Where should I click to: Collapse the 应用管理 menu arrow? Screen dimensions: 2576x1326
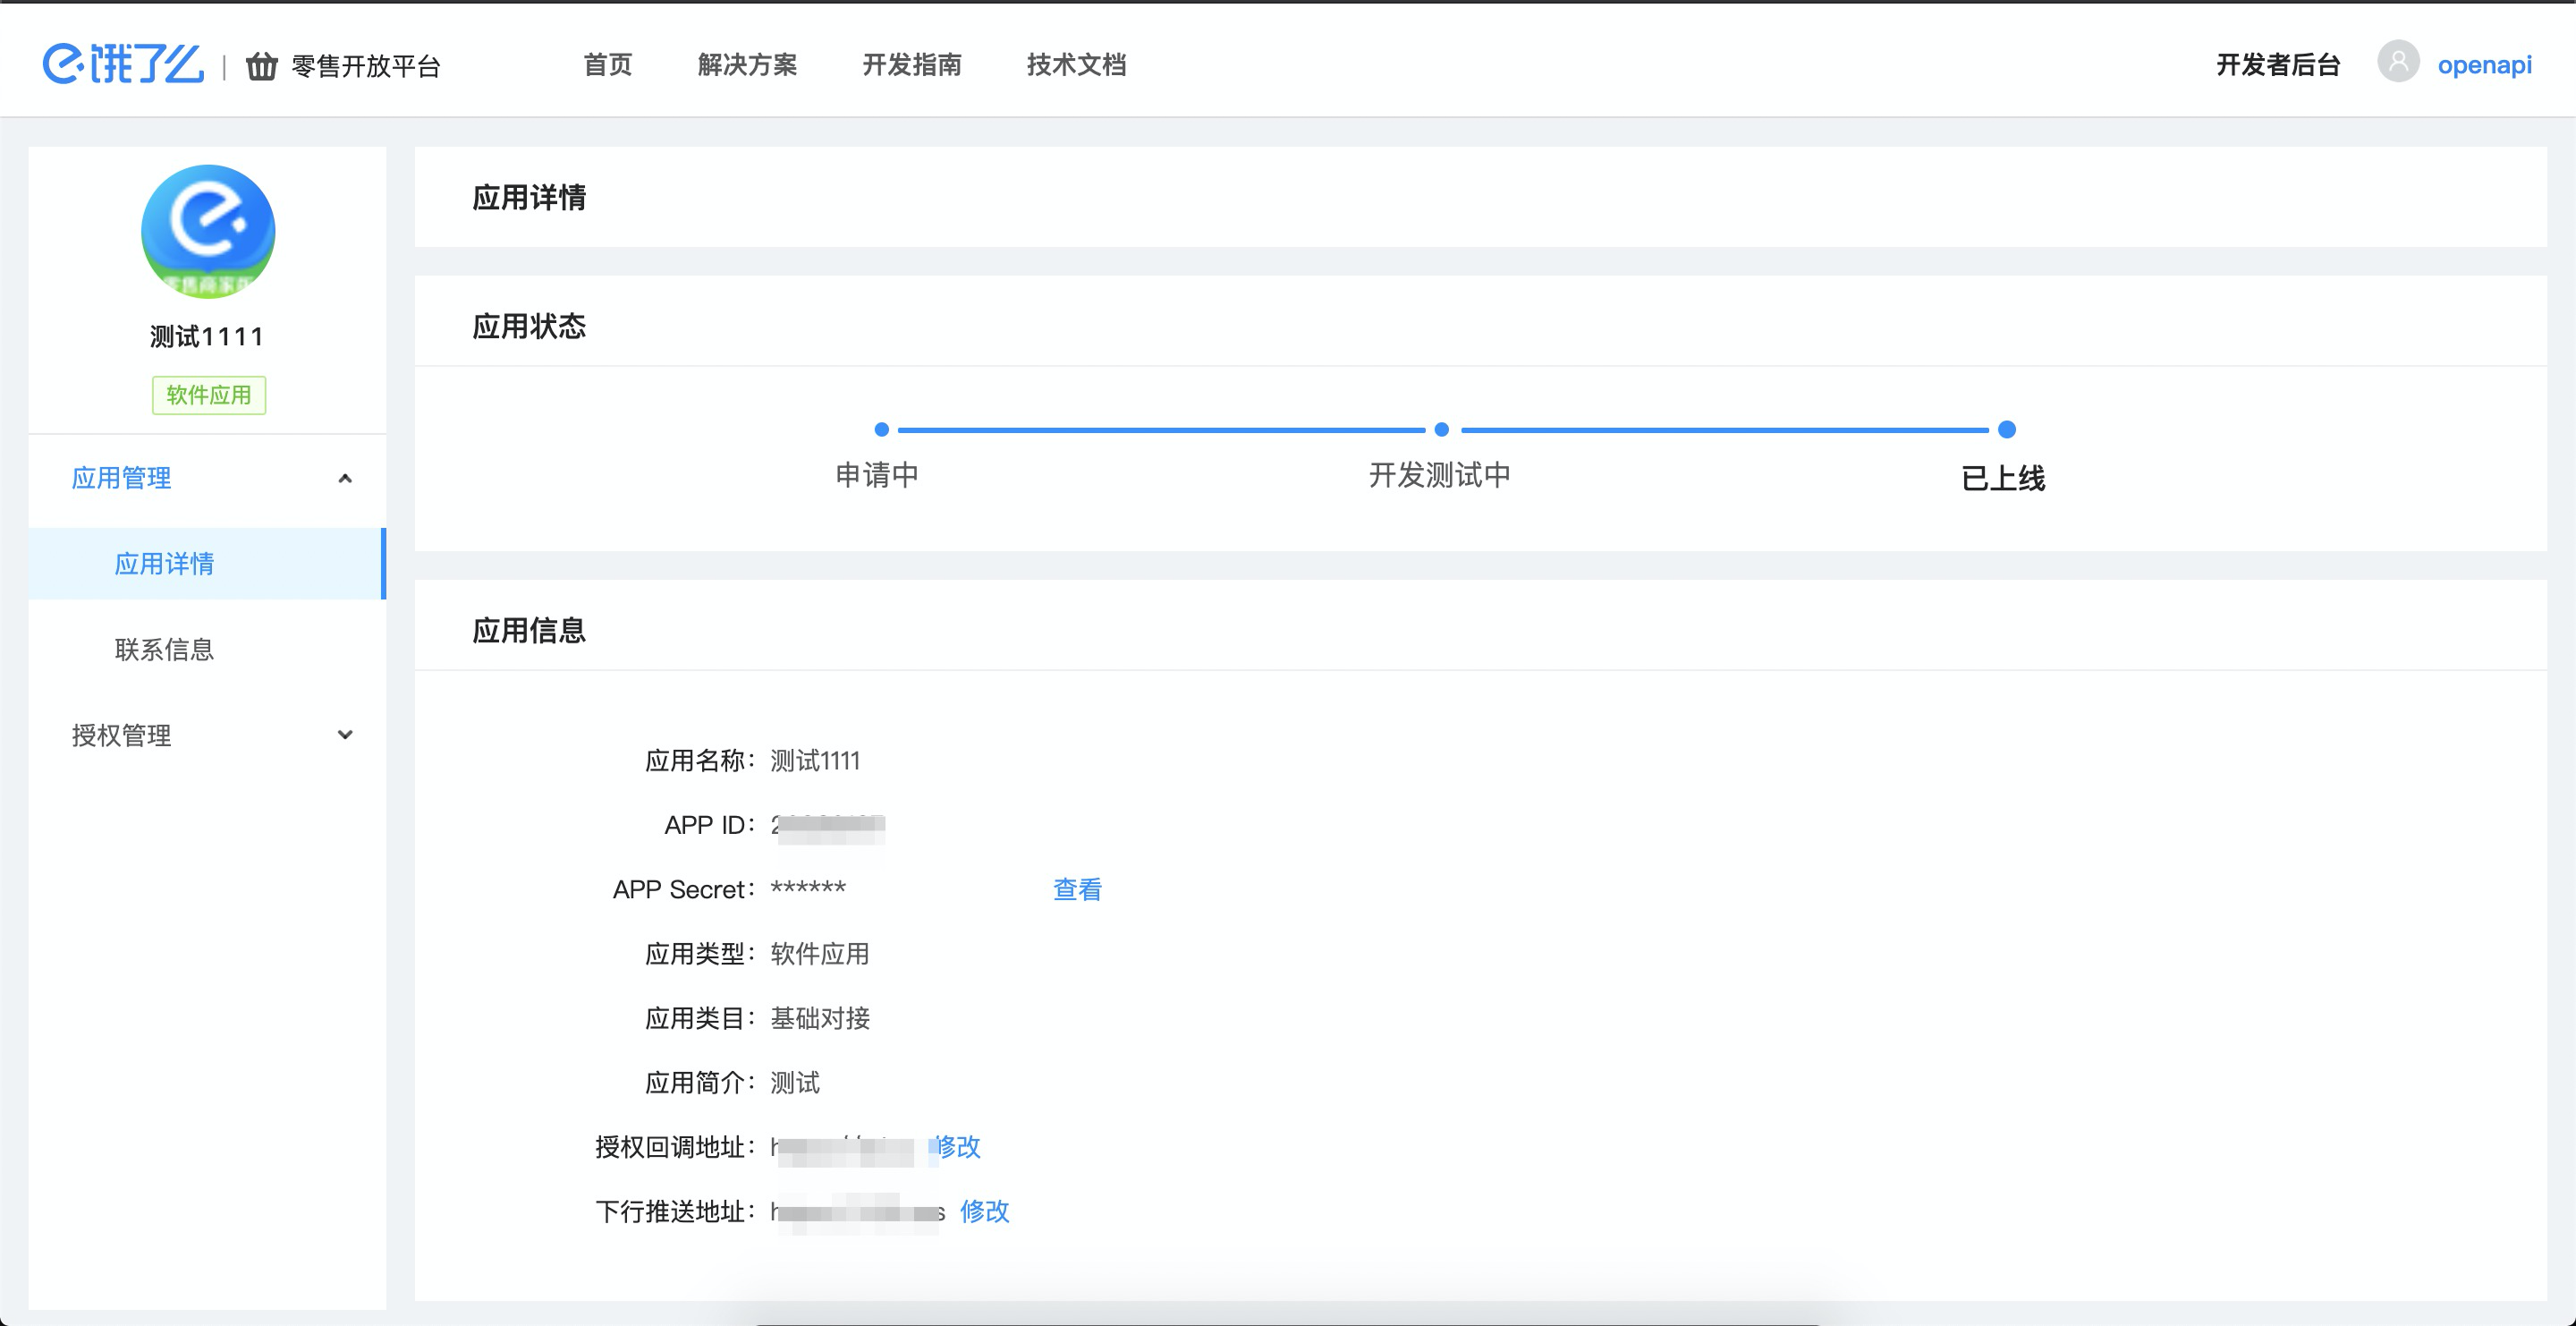pyautogui.click(x=345, y=478)
